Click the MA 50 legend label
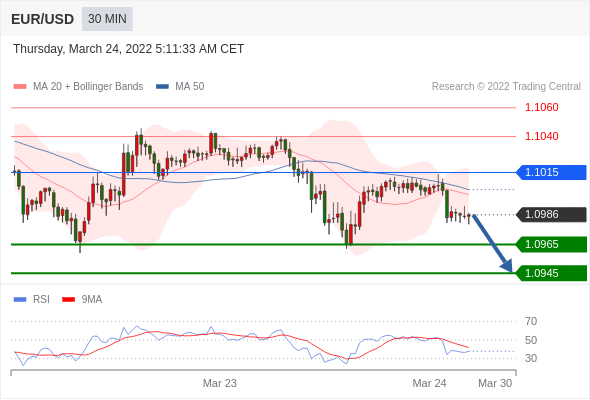The width and height of the screenshot is (590, 400). 190,87
